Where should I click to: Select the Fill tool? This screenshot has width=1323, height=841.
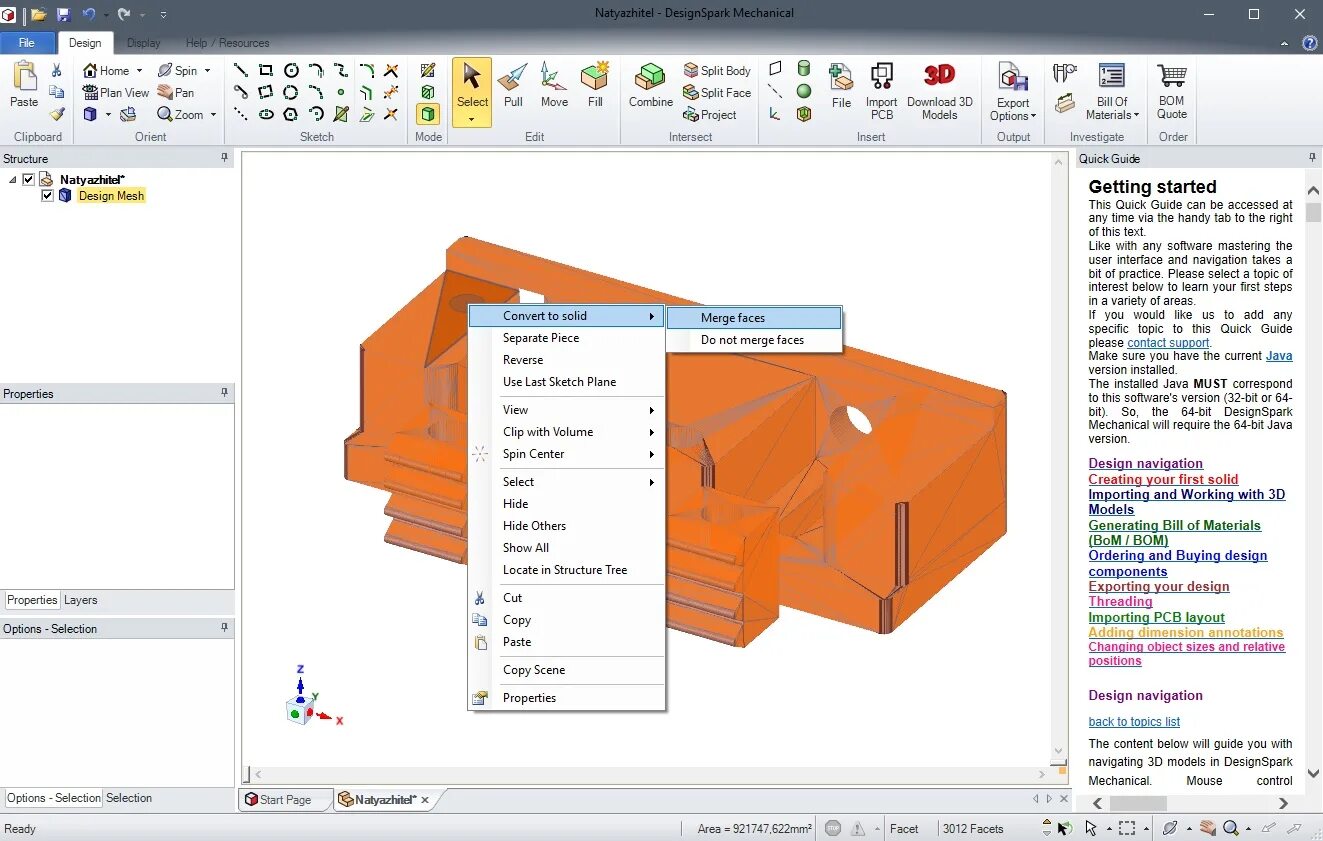(x=595, y=85)
